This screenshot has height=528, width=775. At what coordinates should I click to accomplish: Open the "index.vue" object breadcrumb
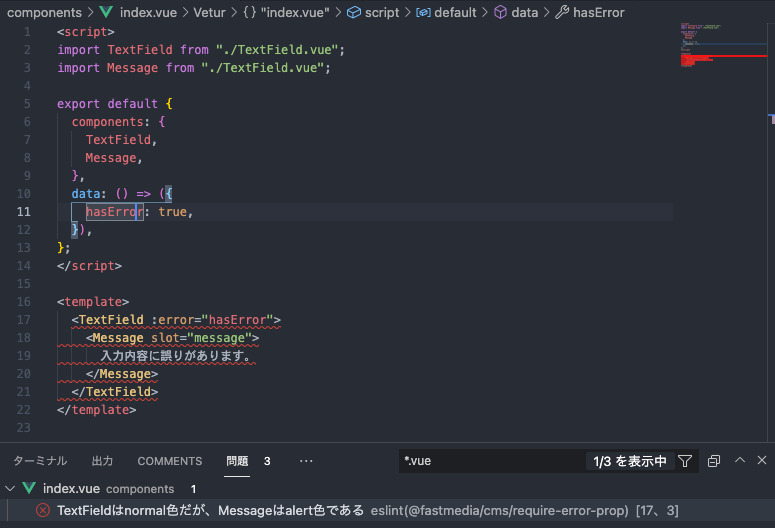(x=295, y=12)
